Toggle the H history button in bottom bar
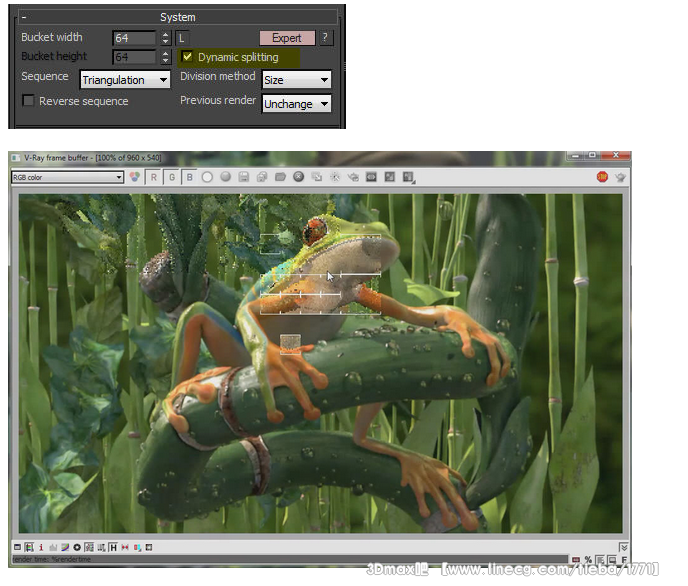This screenshot has height=586, width=688. click(x=113, y=547)
